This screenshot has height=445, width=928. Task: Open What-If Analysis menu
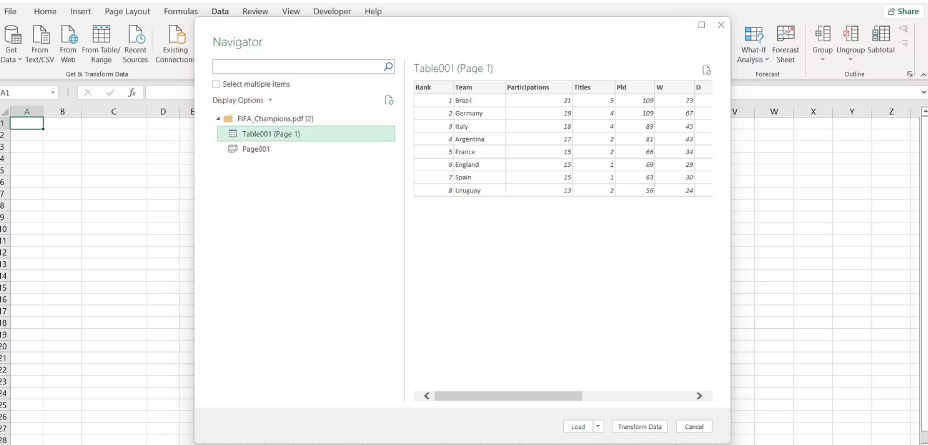coord(753,44)
